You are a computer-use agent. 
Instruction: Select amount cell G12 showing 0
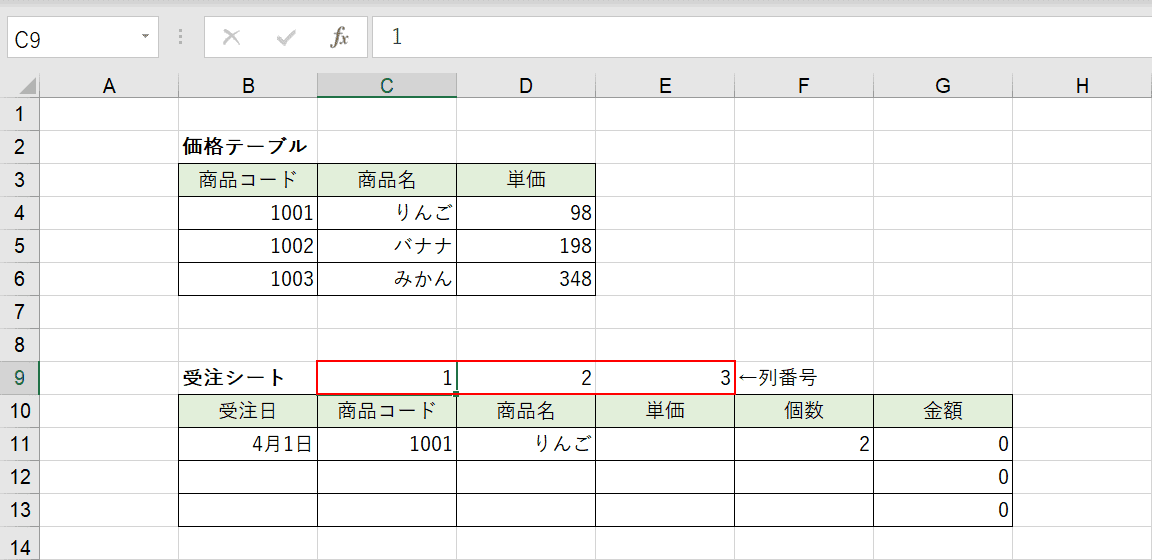[x=943, y=478]
